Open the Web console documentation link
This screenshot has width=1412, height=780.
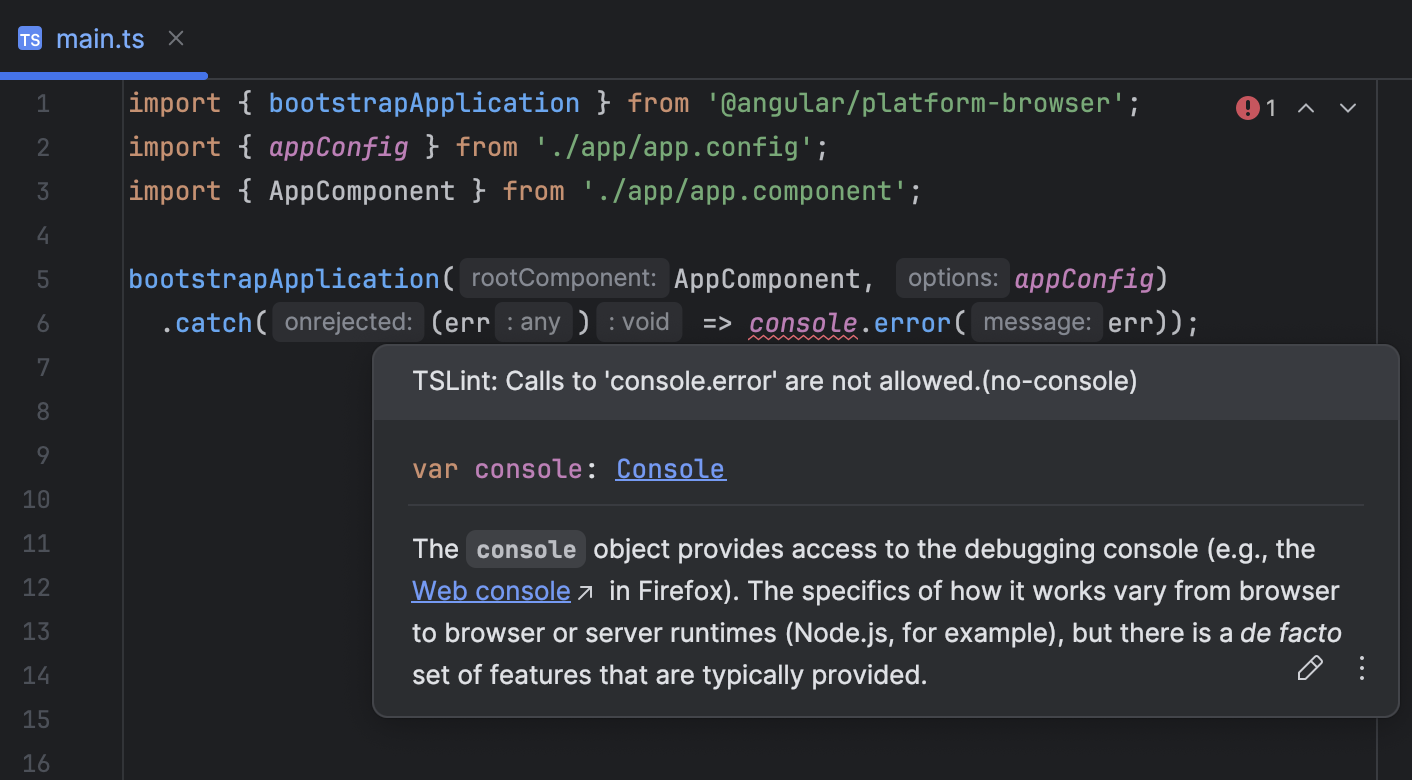point(490,591)
